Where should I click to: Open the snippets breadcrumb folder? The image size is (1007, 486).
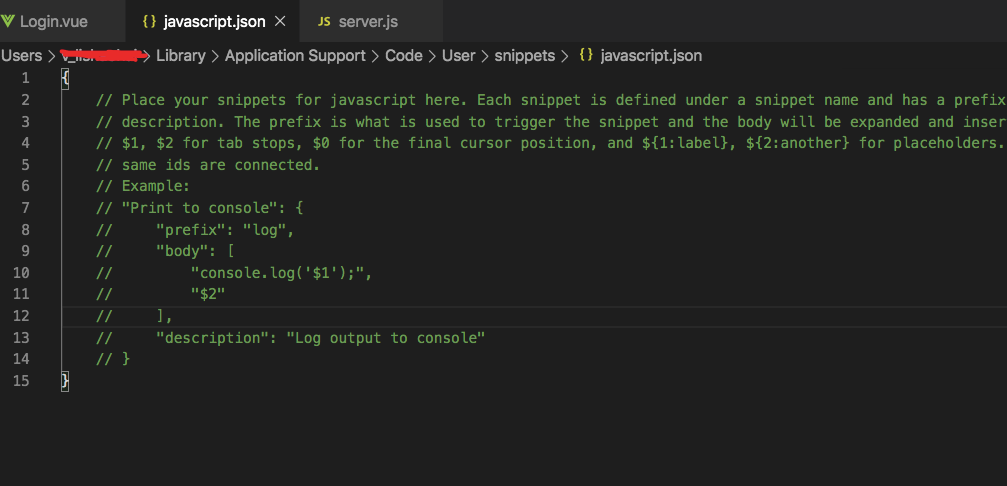pyautogui.click(x=524, y=56)
